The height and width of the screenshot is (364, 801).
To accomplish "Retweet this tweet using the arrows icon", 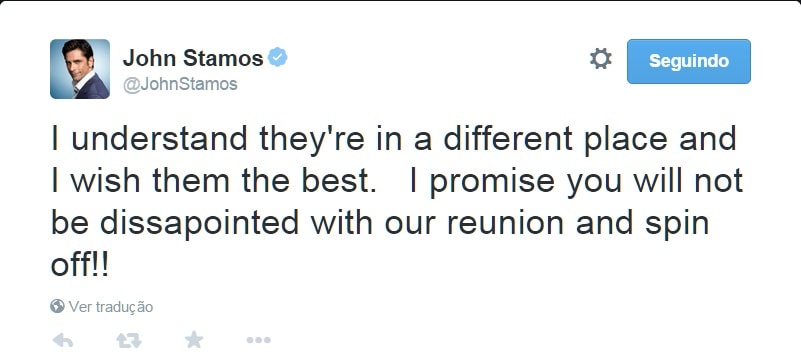I will 129,340.
